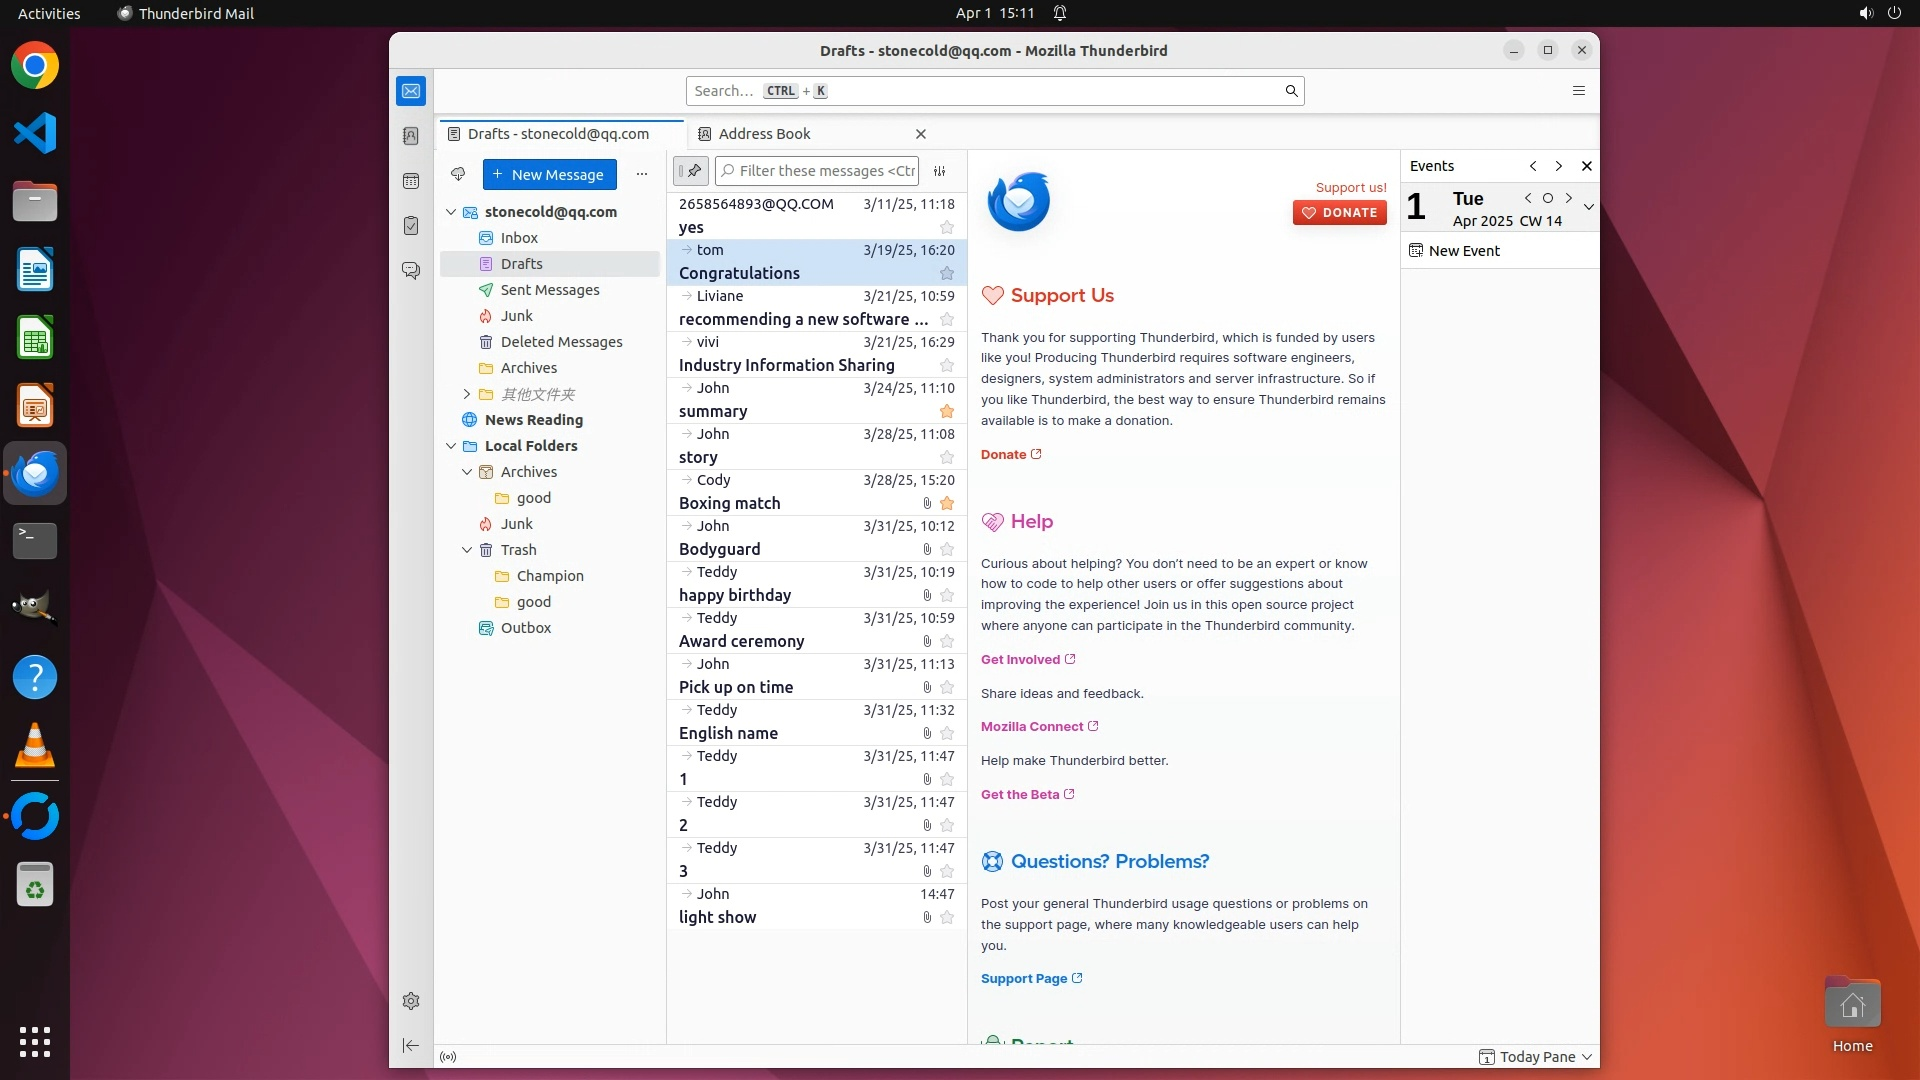Collapse the Local Folders tree

[x=451, y=446]
